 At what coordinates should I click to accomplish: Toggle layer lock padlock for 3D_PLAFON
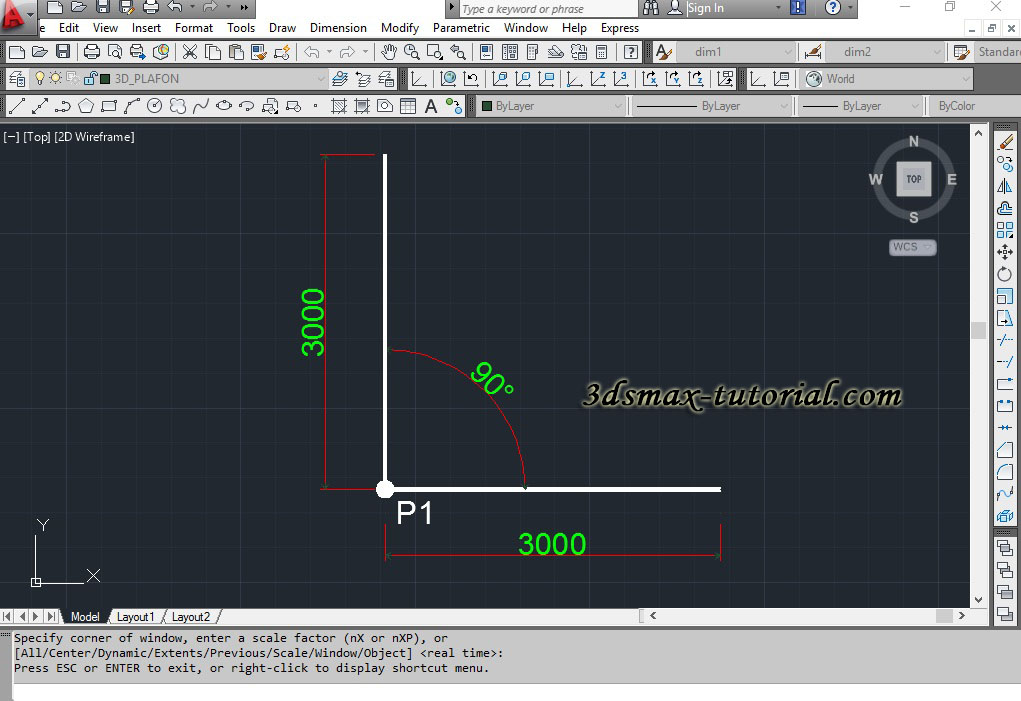[x=91, y=79]
